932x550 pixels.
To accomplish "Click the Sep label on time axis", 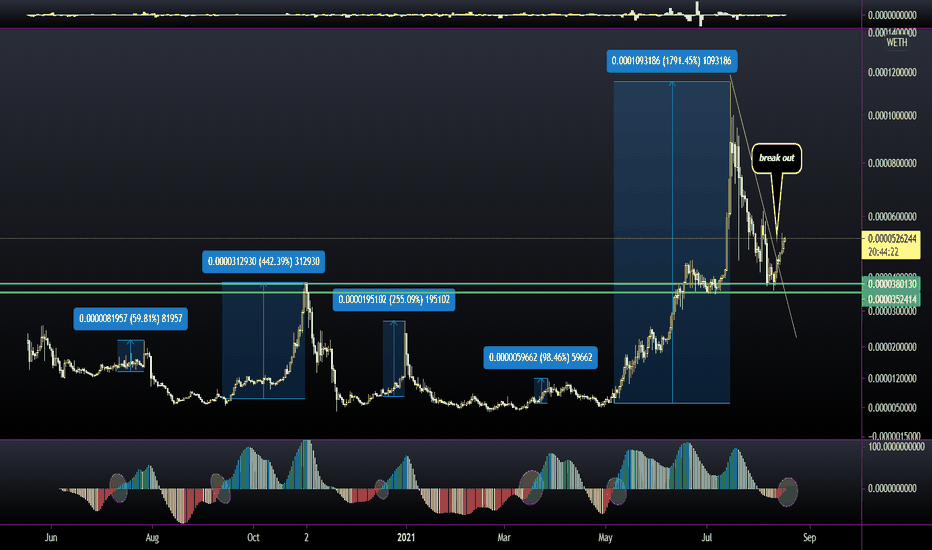I will click(809, 538).
